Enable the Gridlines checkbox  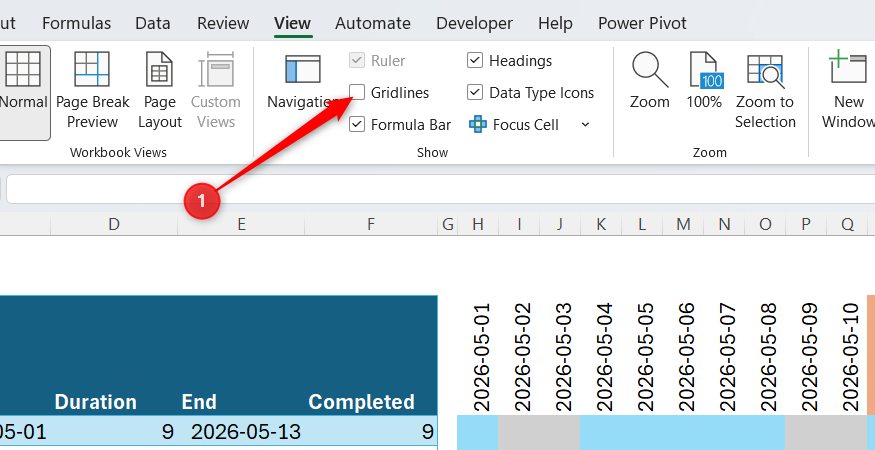point(357,92)
